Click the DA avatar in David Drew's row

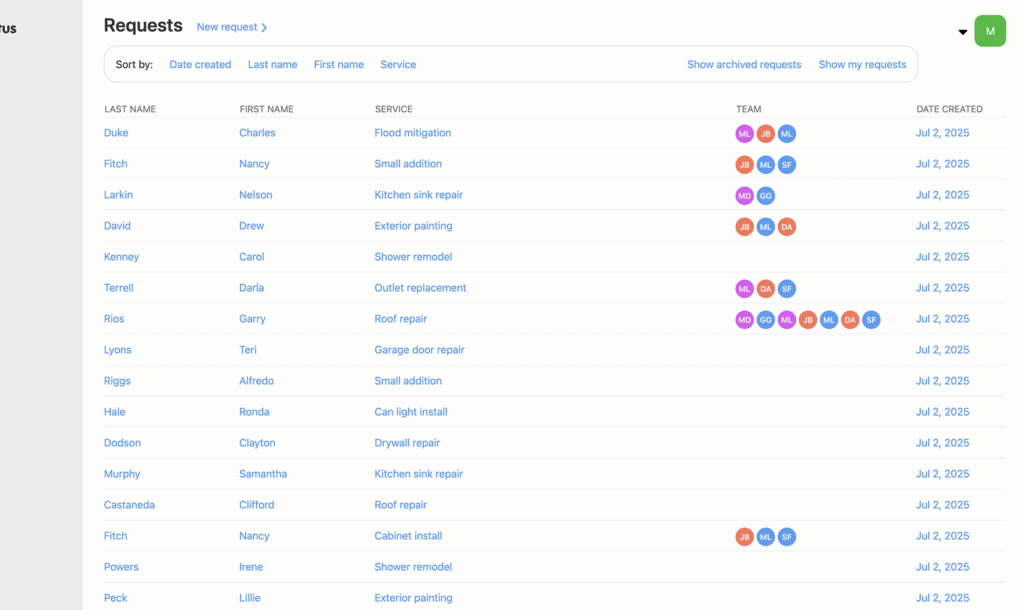tap(787, 227)
